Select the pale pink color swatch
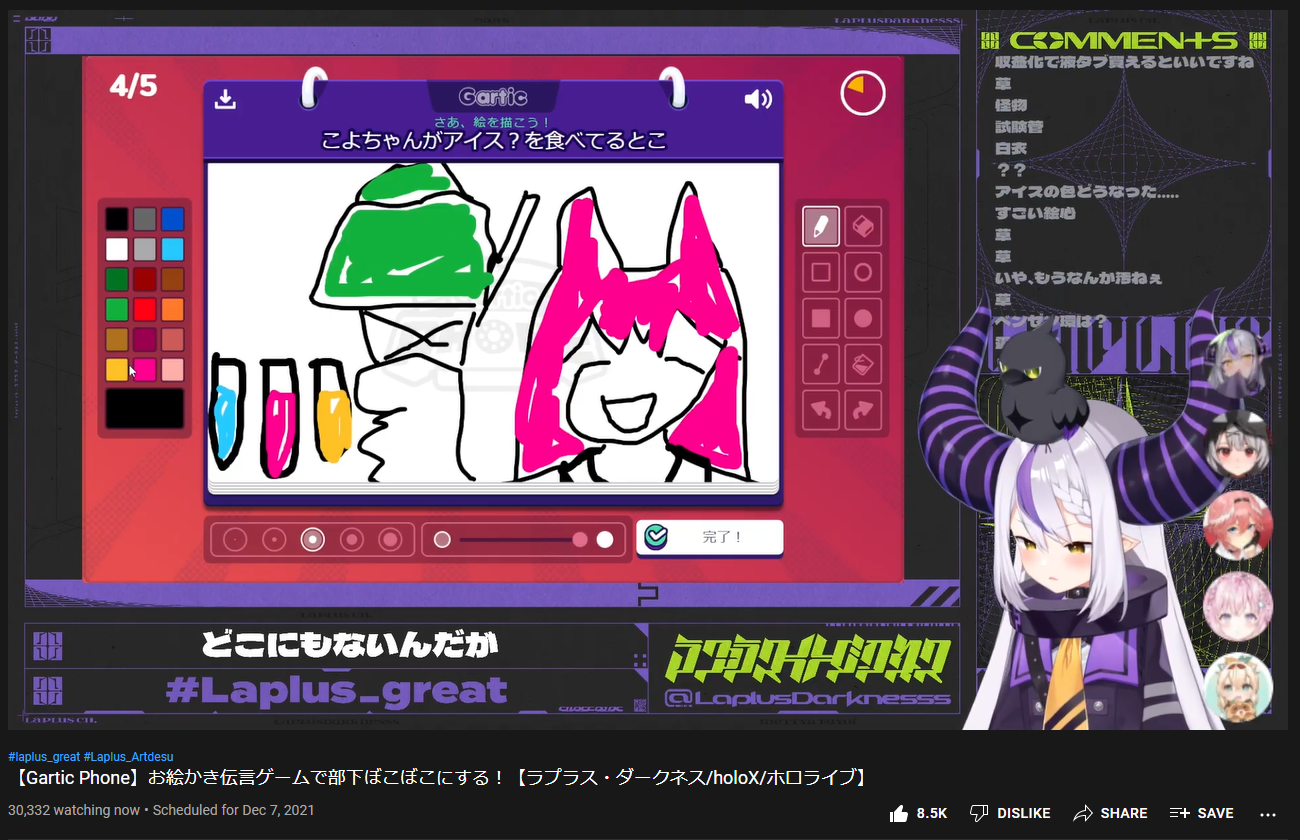The height and width of the screenshot is (840, 1300). click(173, 369)
